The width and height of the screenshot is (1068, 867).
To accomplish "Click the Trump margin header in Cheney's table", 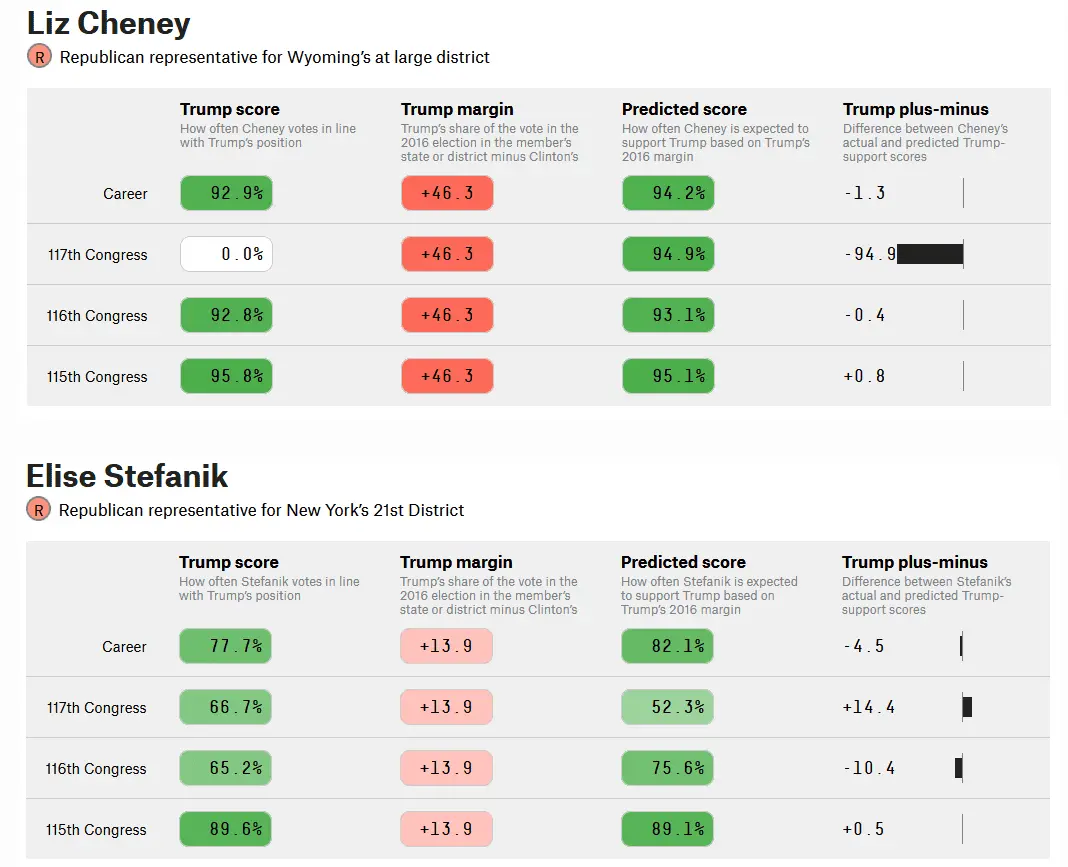I will (457, 109).
